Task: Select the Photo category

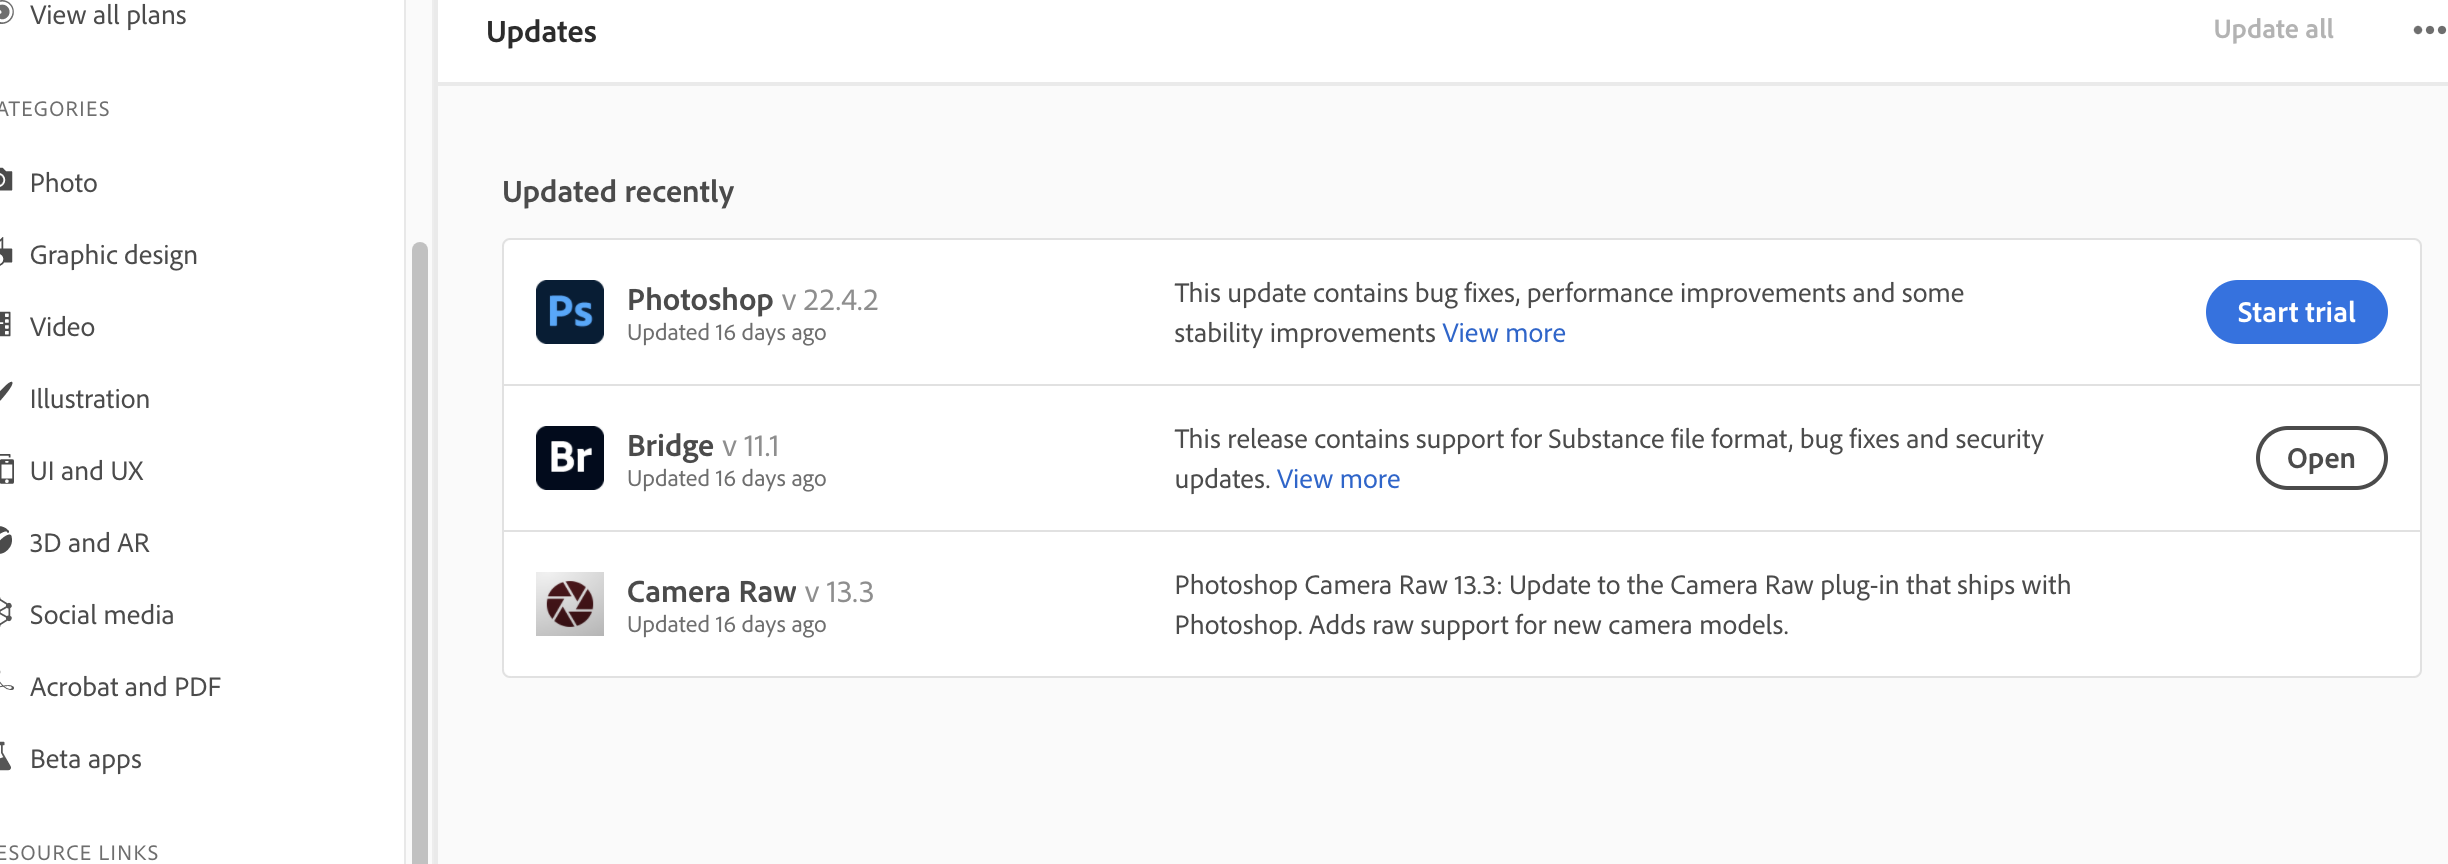Action: [64, 183]
